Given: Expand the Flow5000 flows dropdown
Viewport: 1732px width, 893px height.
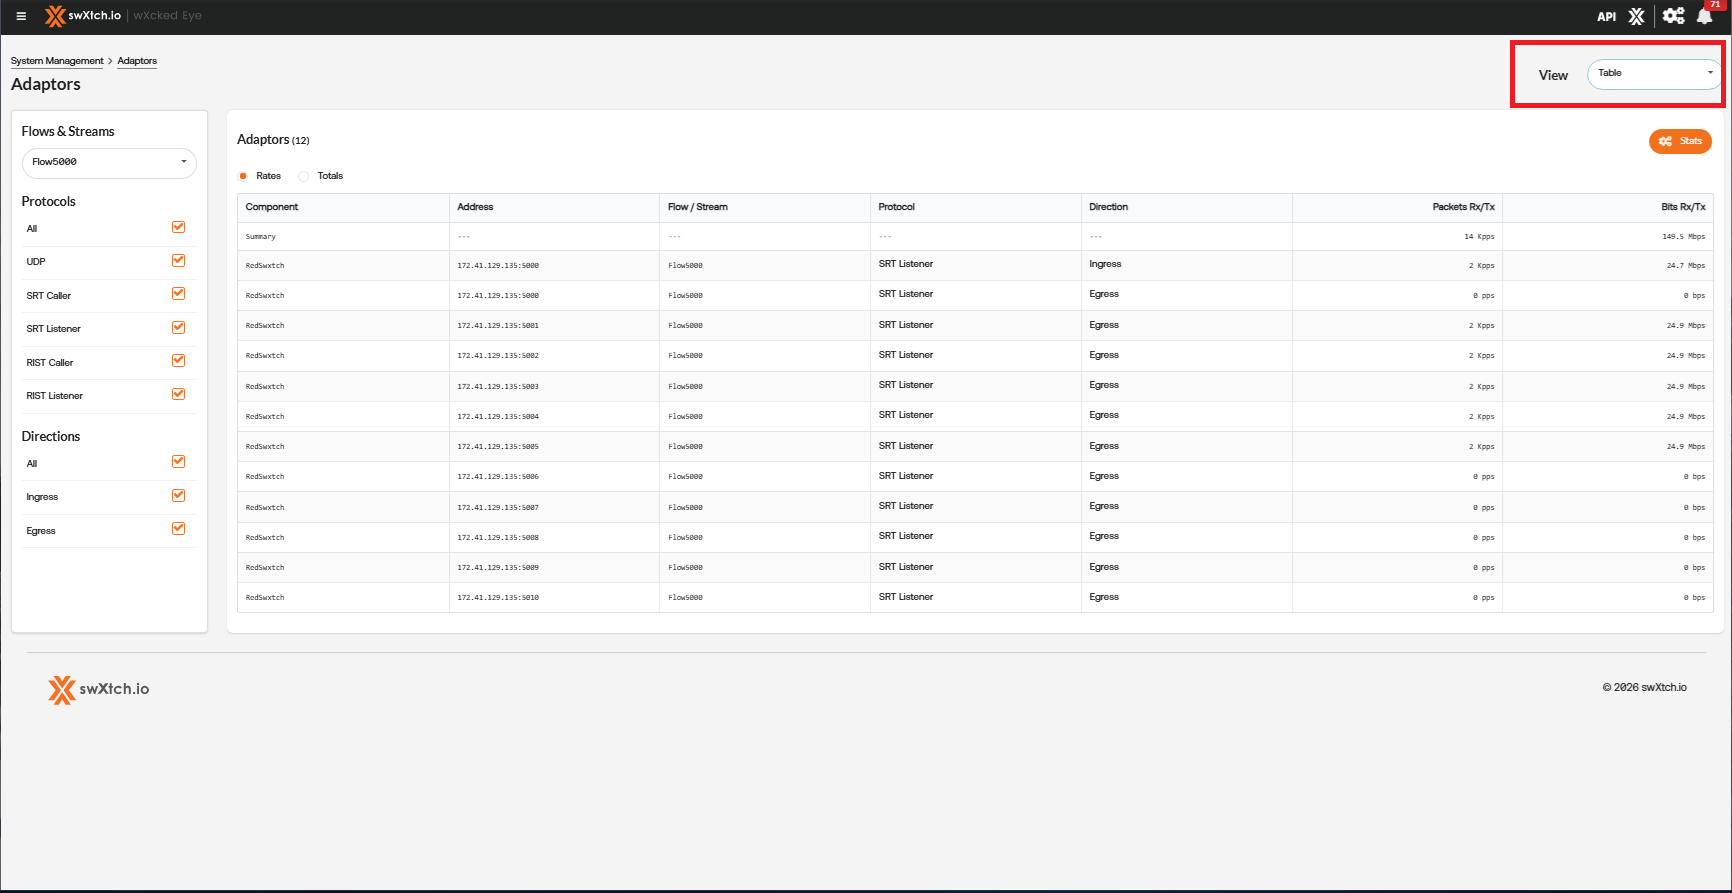Looking at the screenshot, I should [x=109, y=162].
